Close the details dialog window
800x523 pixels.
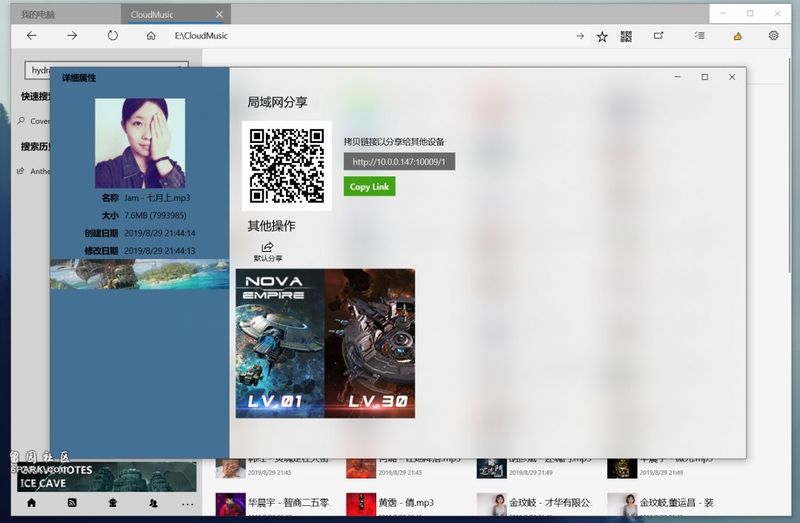pos(732,77)
